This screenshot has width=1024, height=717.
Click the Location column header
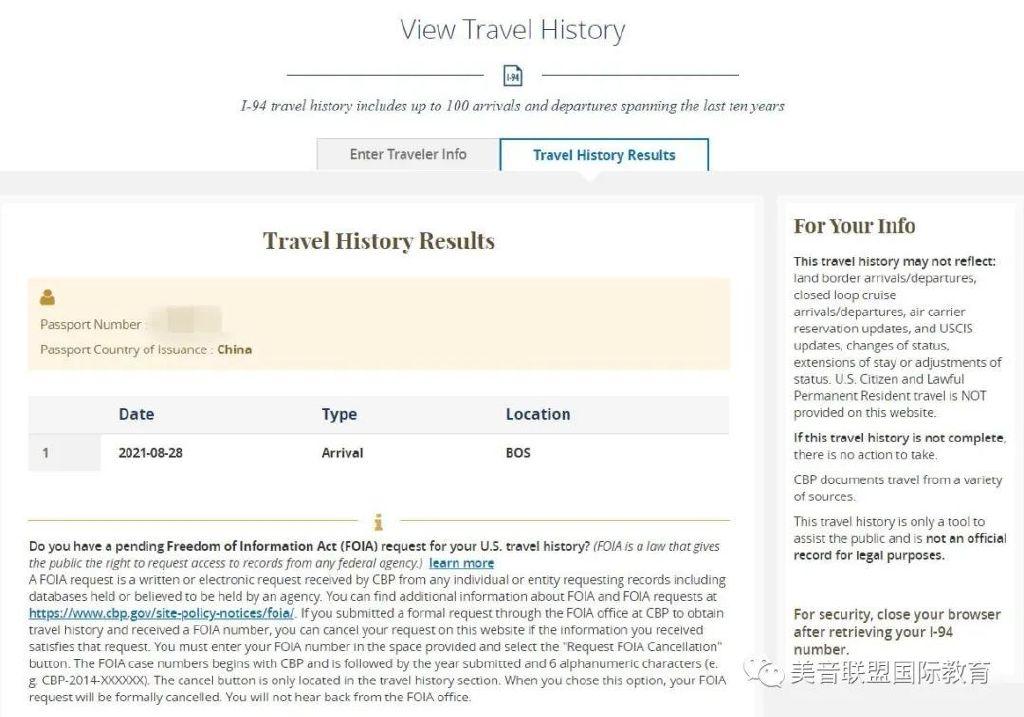(x=538, y=414)
